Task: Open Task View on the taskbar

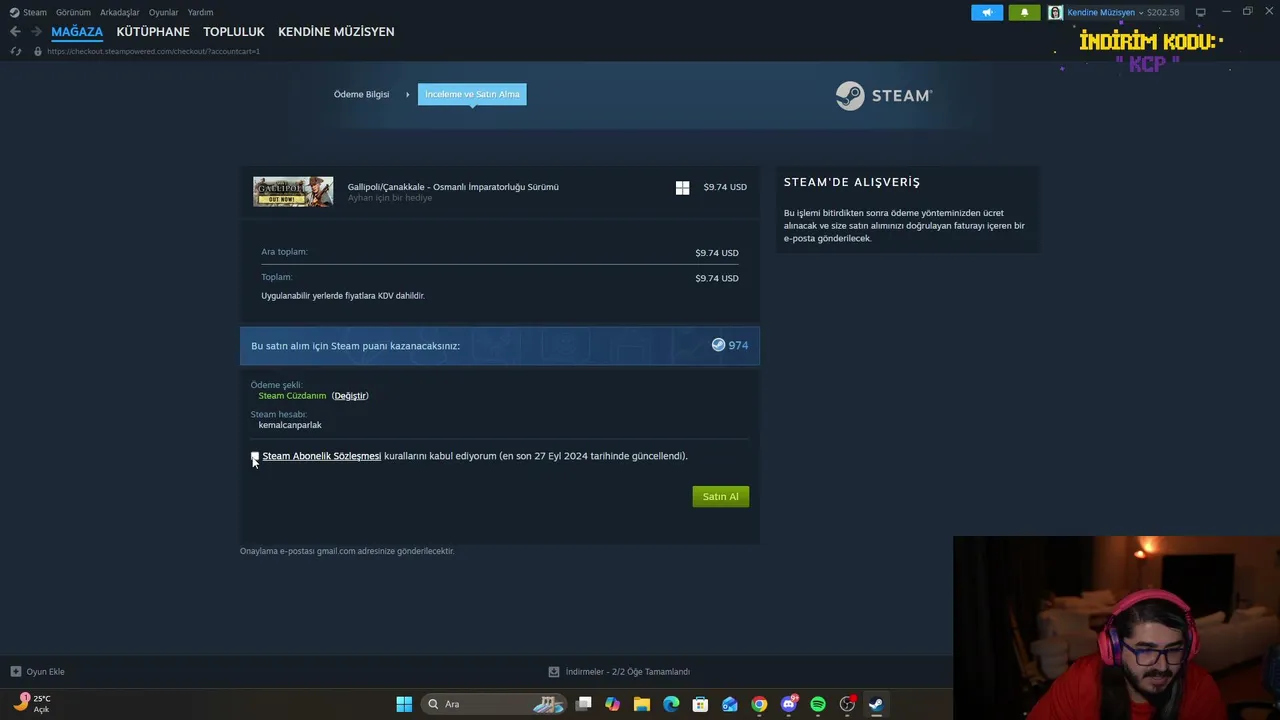Action: [584, 704]
